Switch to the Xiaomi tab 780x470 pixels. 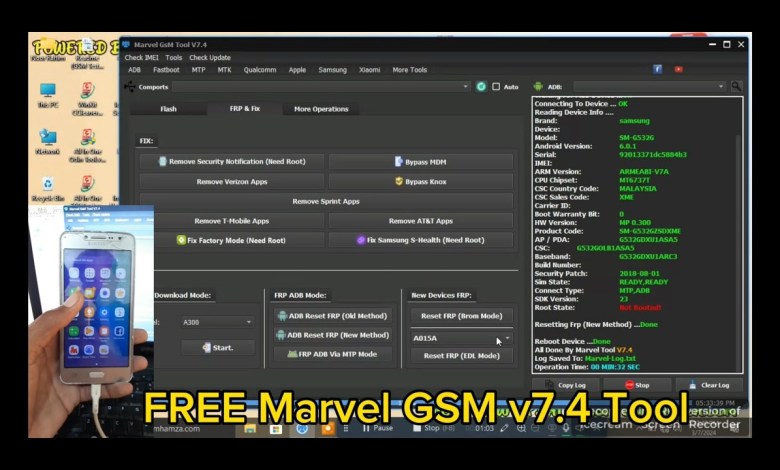click(370, 70)
